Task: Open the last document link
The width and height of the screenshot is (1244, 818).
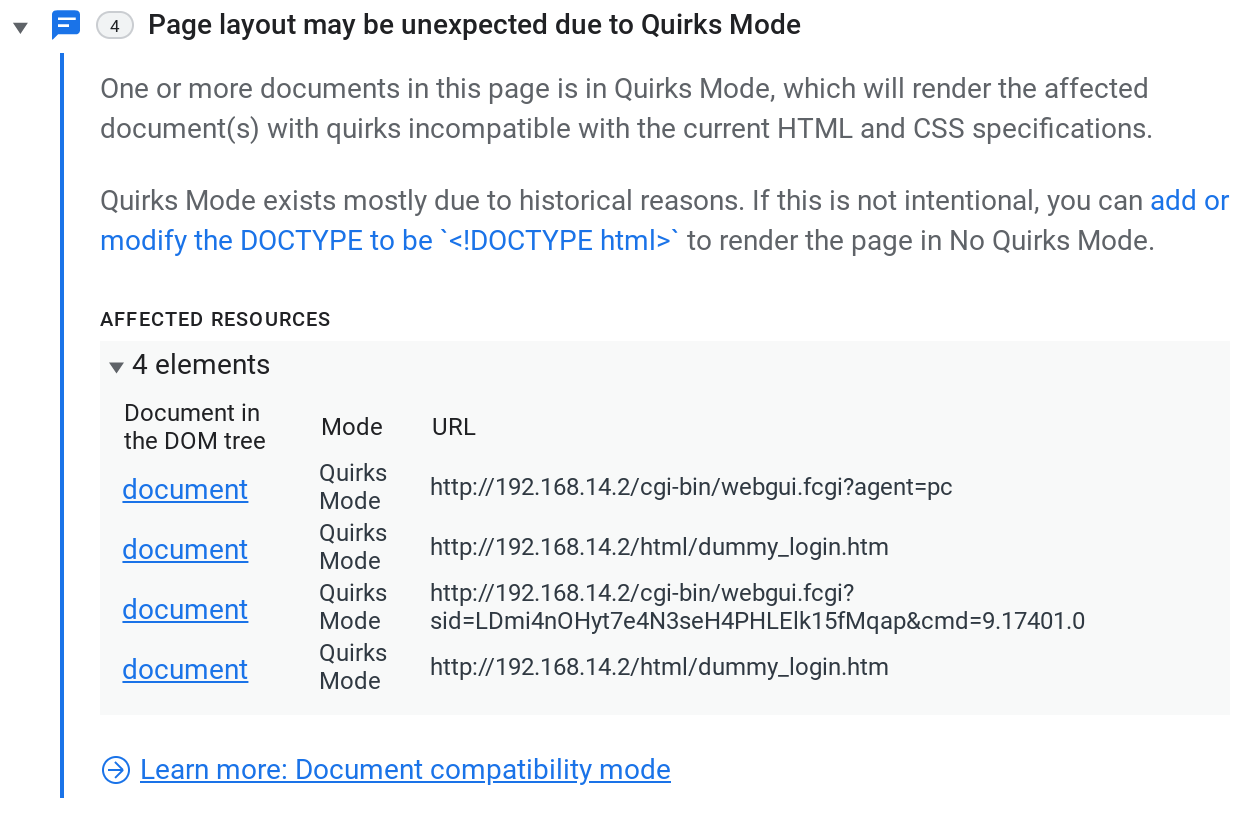Action: (x=185, y=670)
